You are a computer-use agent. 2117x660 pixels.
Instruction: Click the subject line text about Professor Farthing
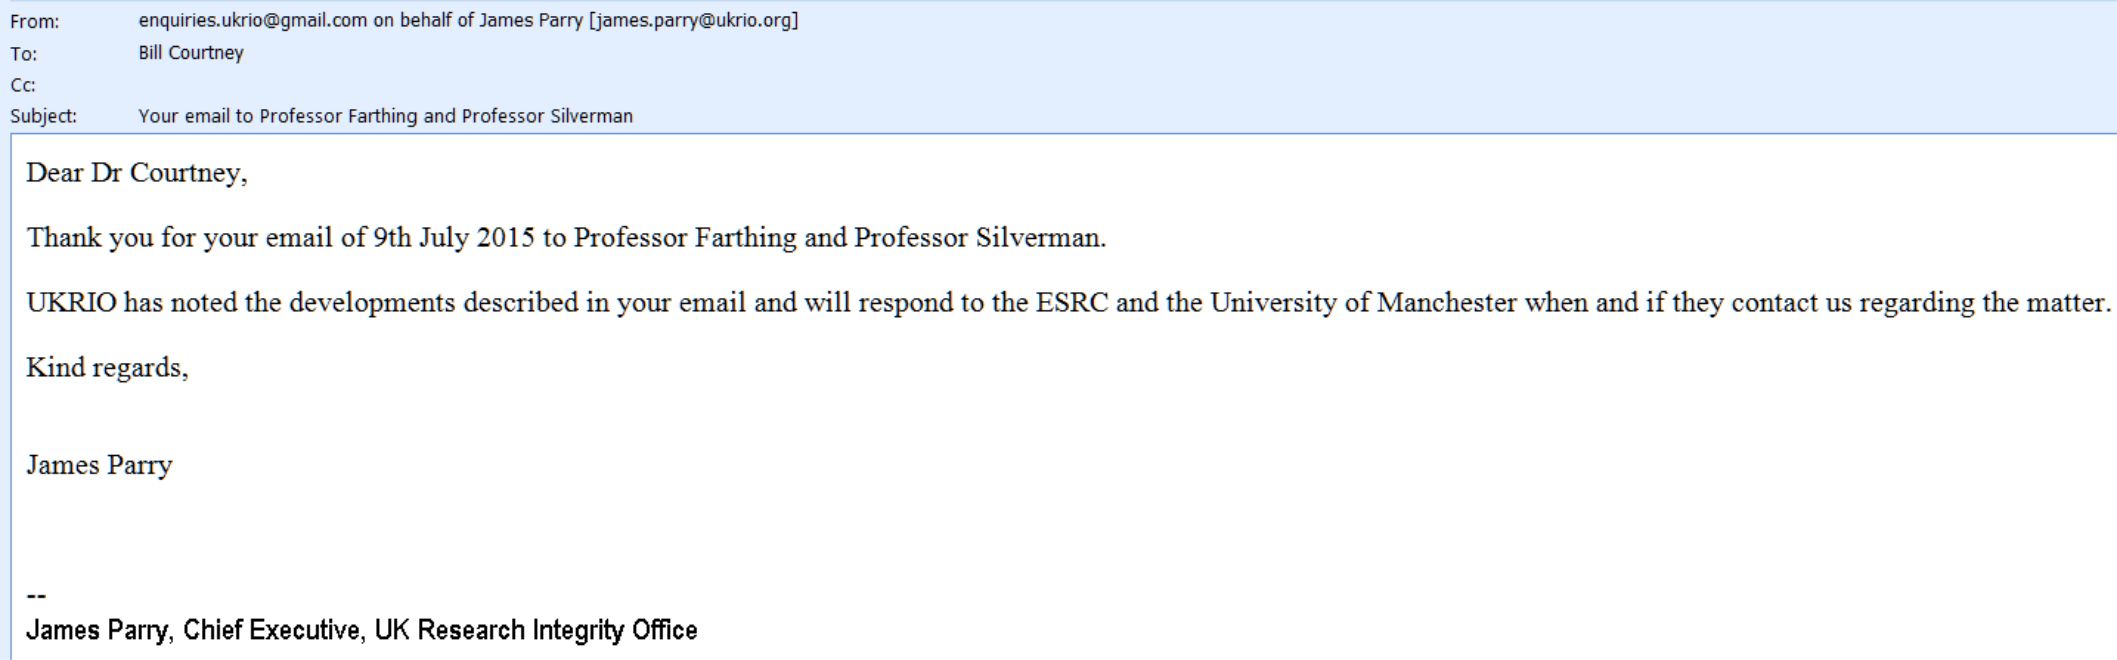385,116
